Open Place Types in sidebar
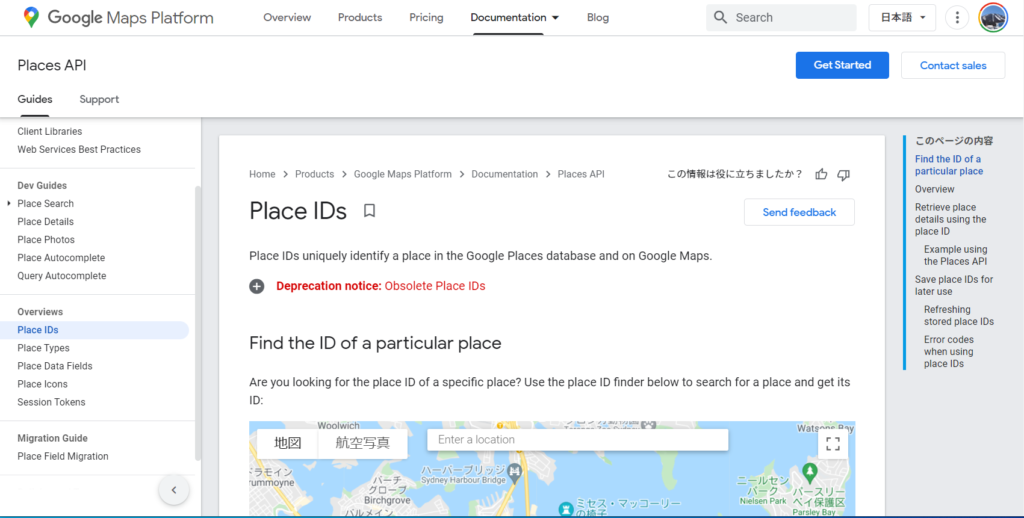 click(x=43, y=348)
